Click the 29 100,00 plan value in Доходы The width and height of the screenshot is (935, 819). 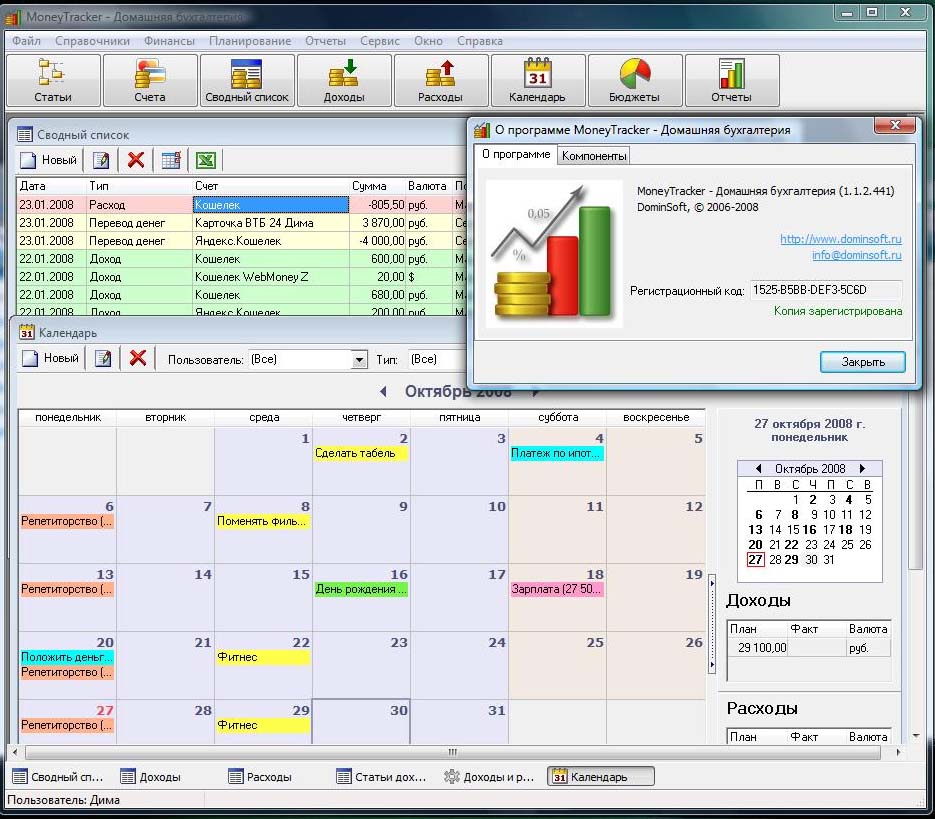(x=758, y=648)
